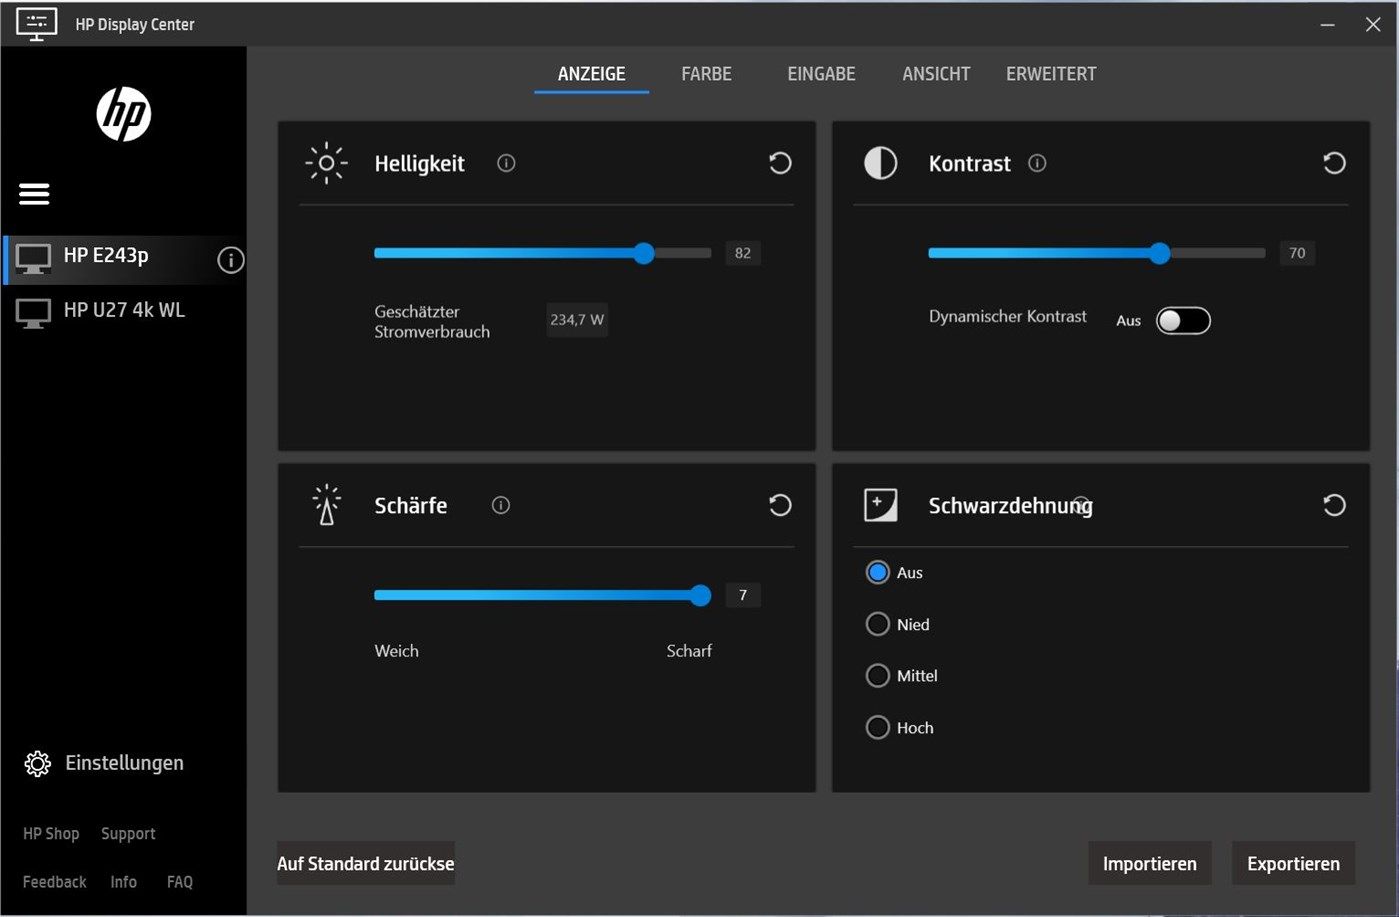
Task: Open Einstellungen in sidebar
Action: [105, 763]
